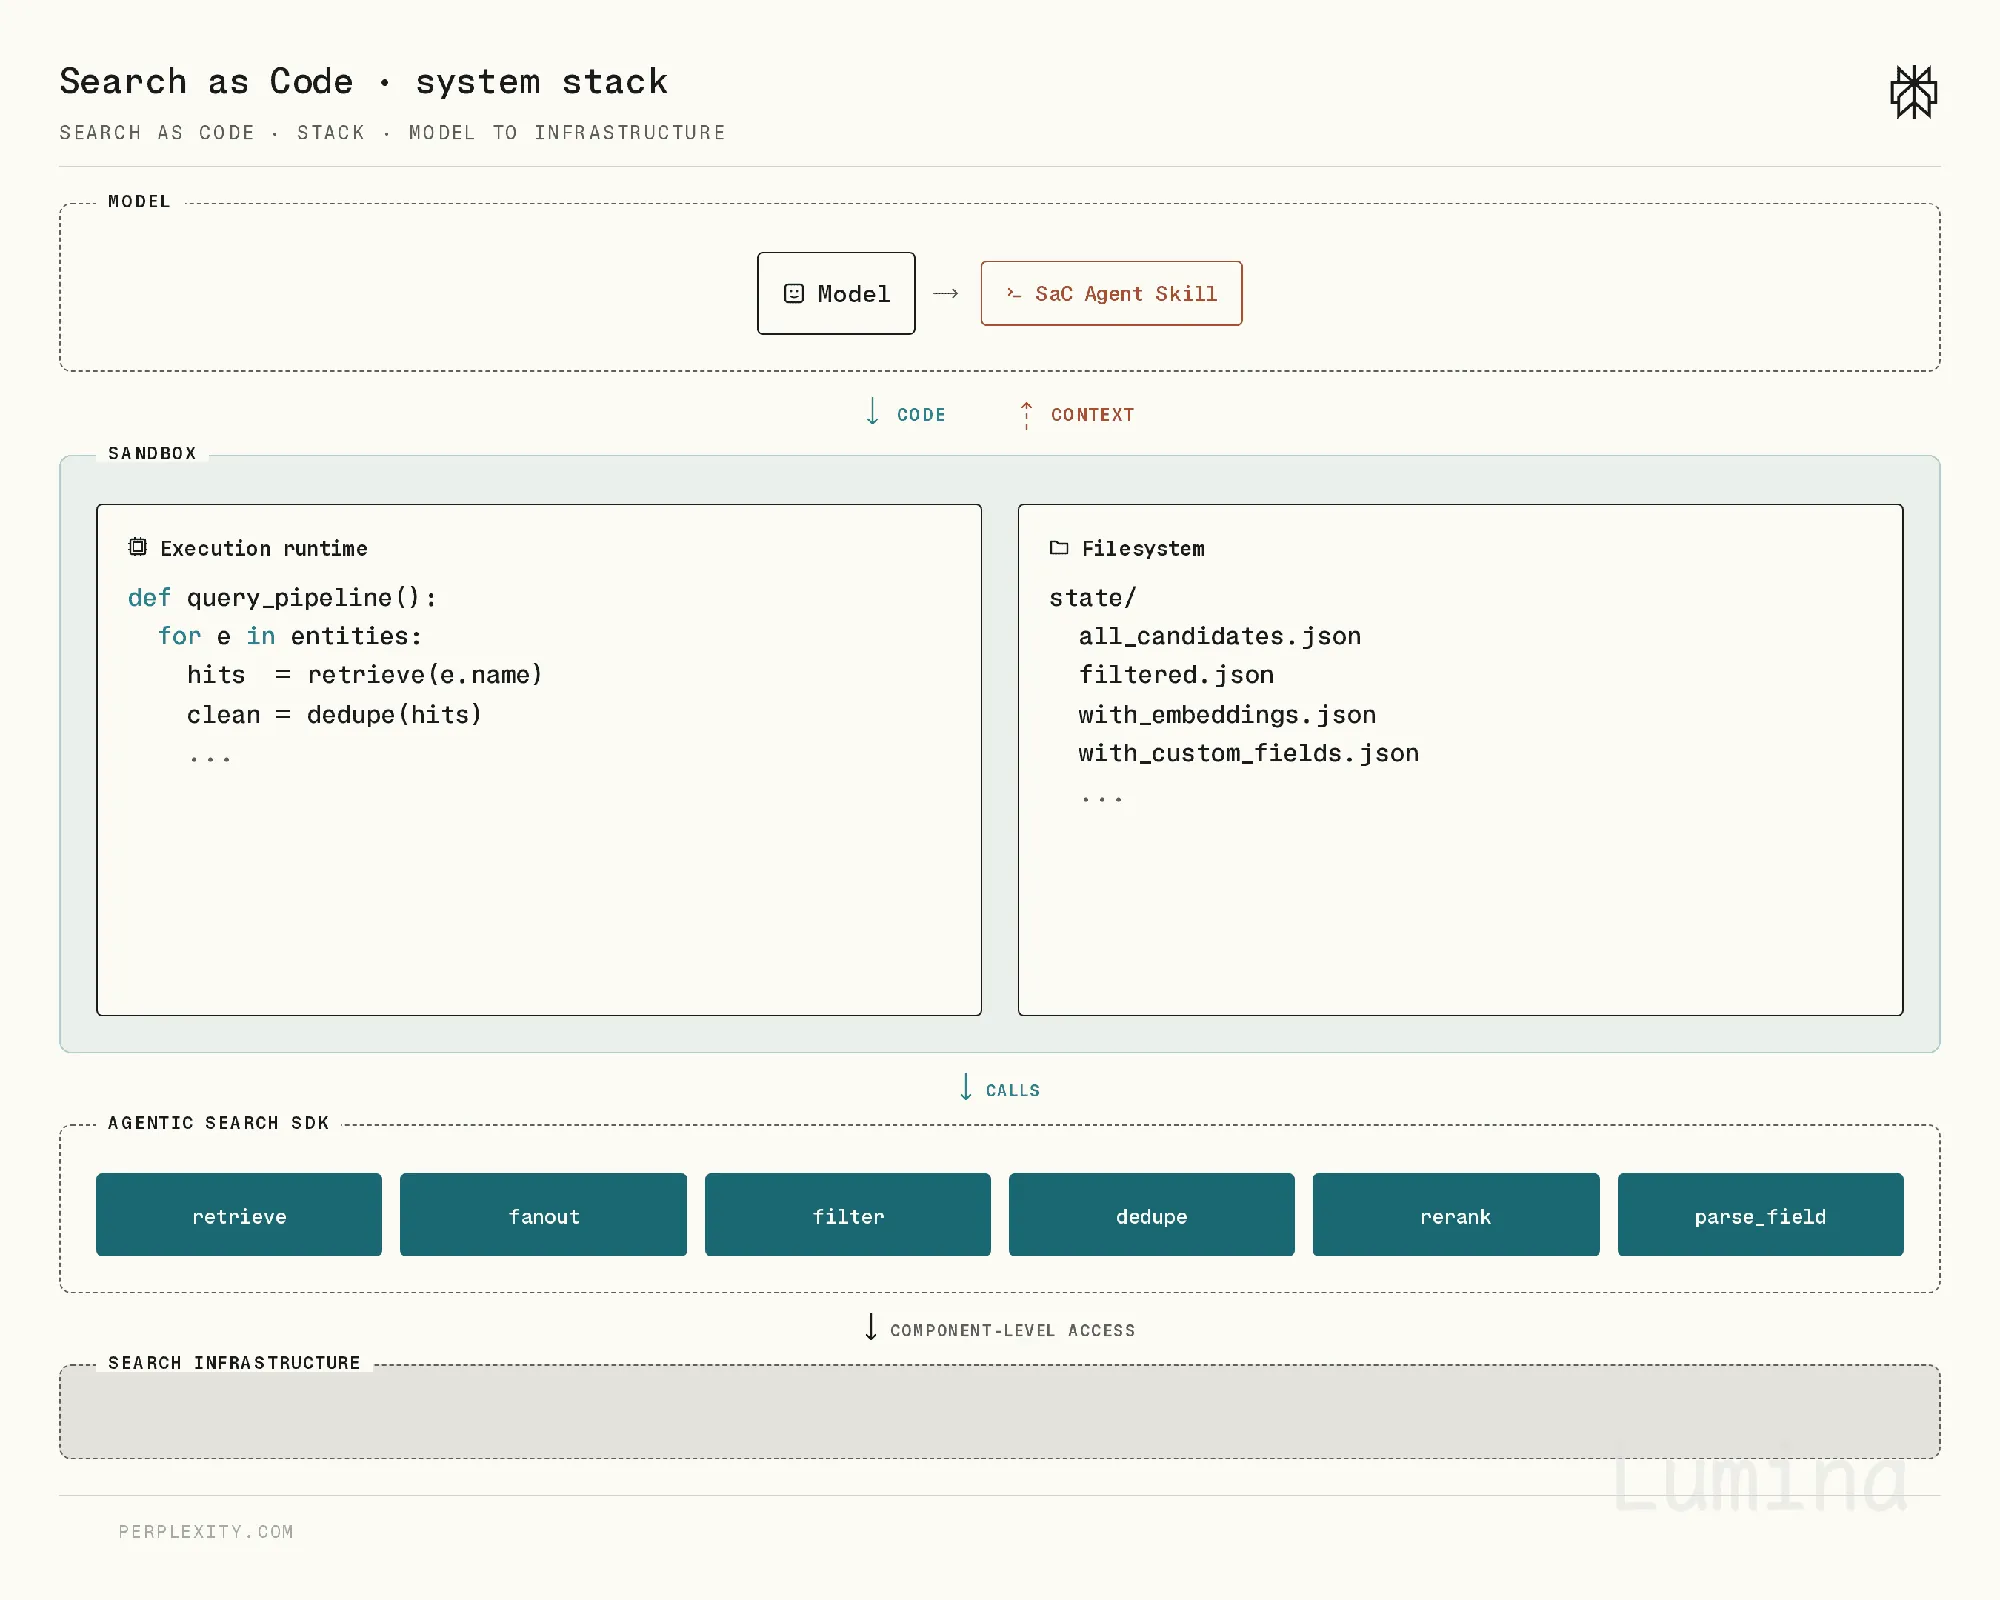Image resolution: width=2000 pixels, height=1600 pixels.
Task: Click the PERPLEXITY.COM footer link
Action: 206,1532
